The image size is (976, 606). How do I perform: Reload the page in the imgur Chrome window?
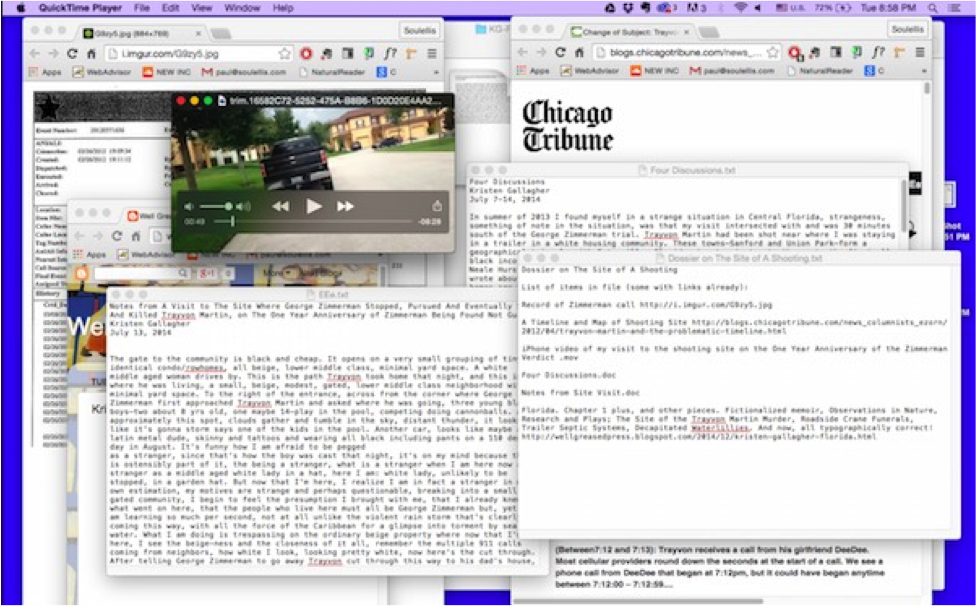click(72, 54)
